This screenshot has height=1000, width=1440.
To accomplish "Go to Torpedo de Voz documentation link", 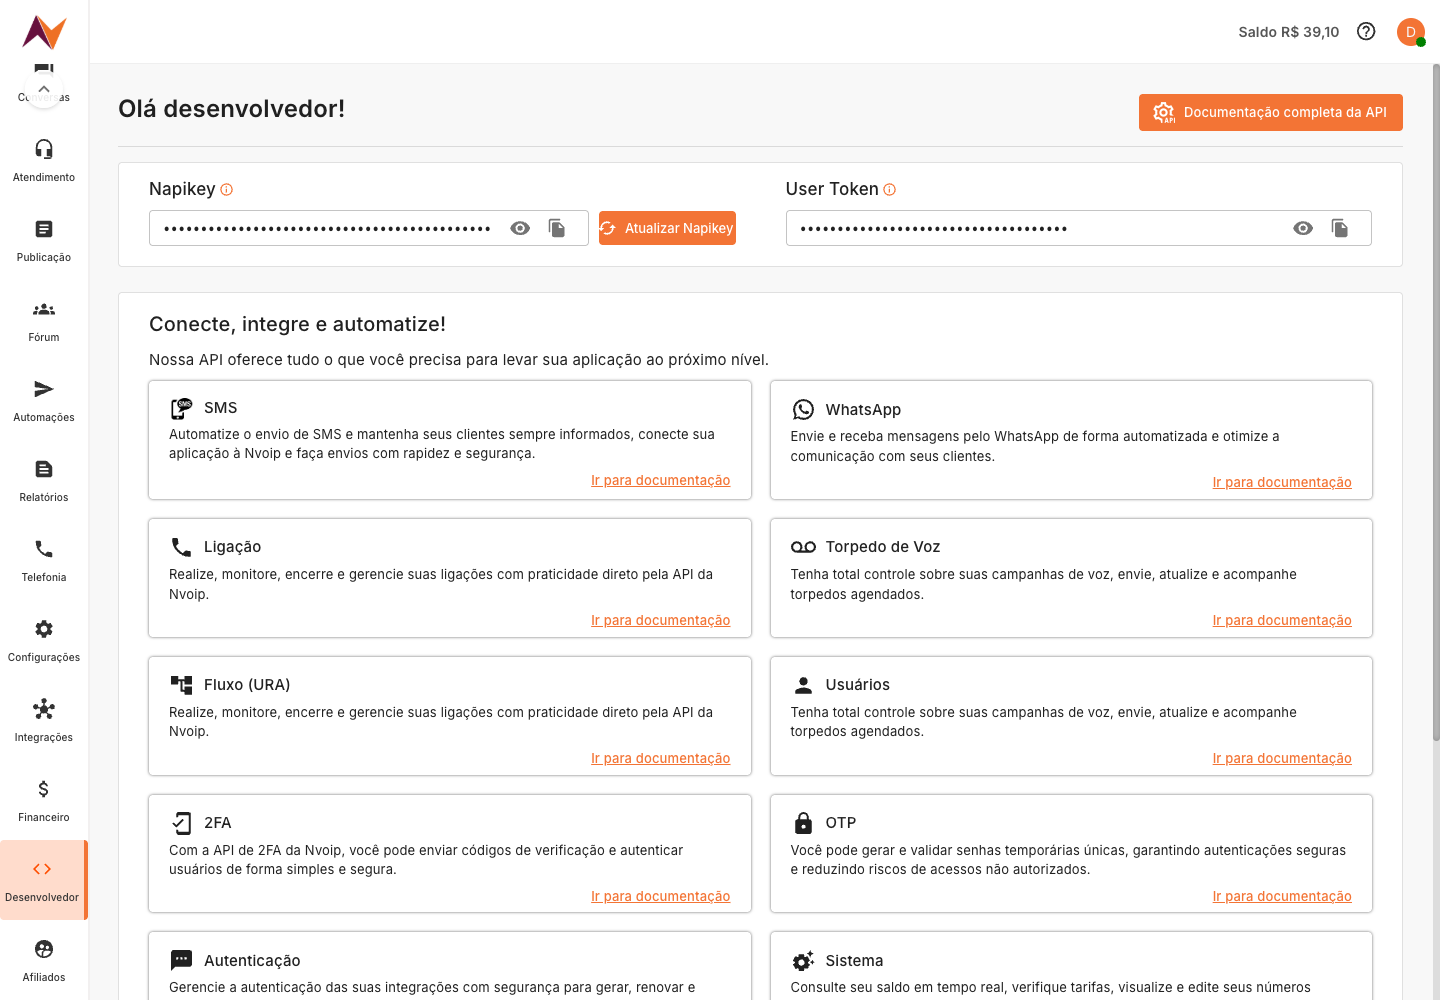I will click(1282, 620).
